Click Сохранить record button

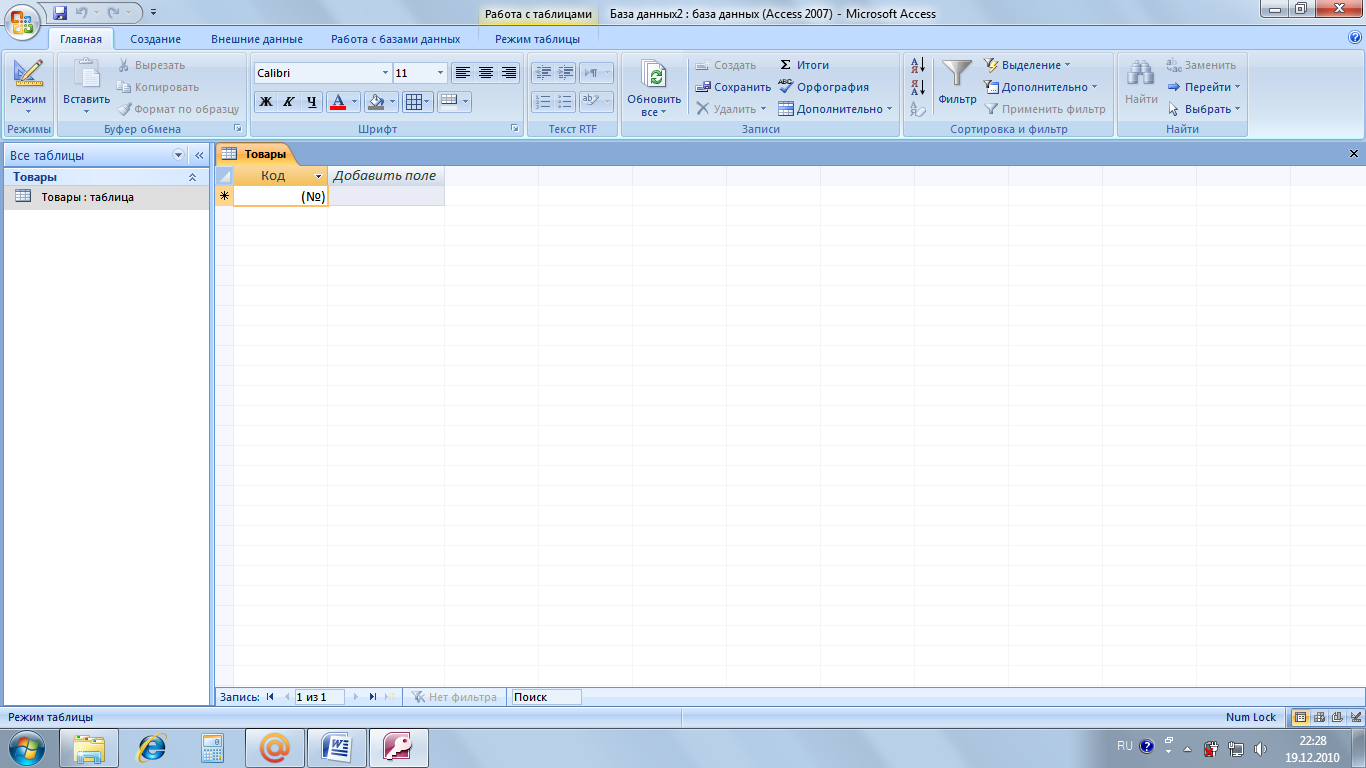733,87
